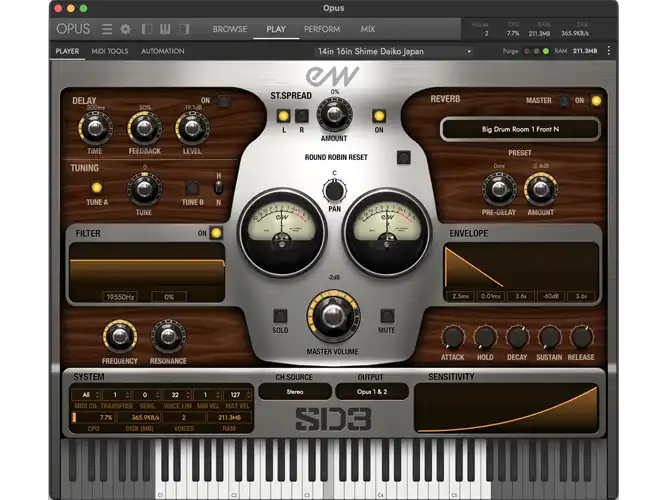This screenshot has width=667, height=500.
Task: Toggle the Reverb ON light
Action: coord(596,101)
